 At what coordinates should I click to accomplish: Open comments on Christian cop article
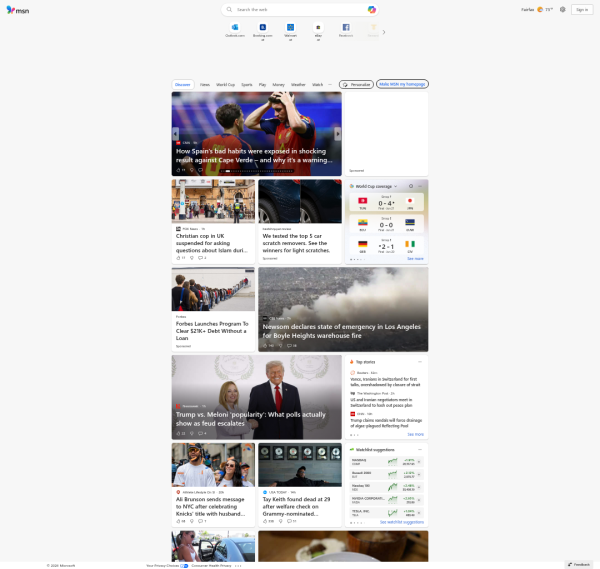pyautogui.click(x=202, y=258)
